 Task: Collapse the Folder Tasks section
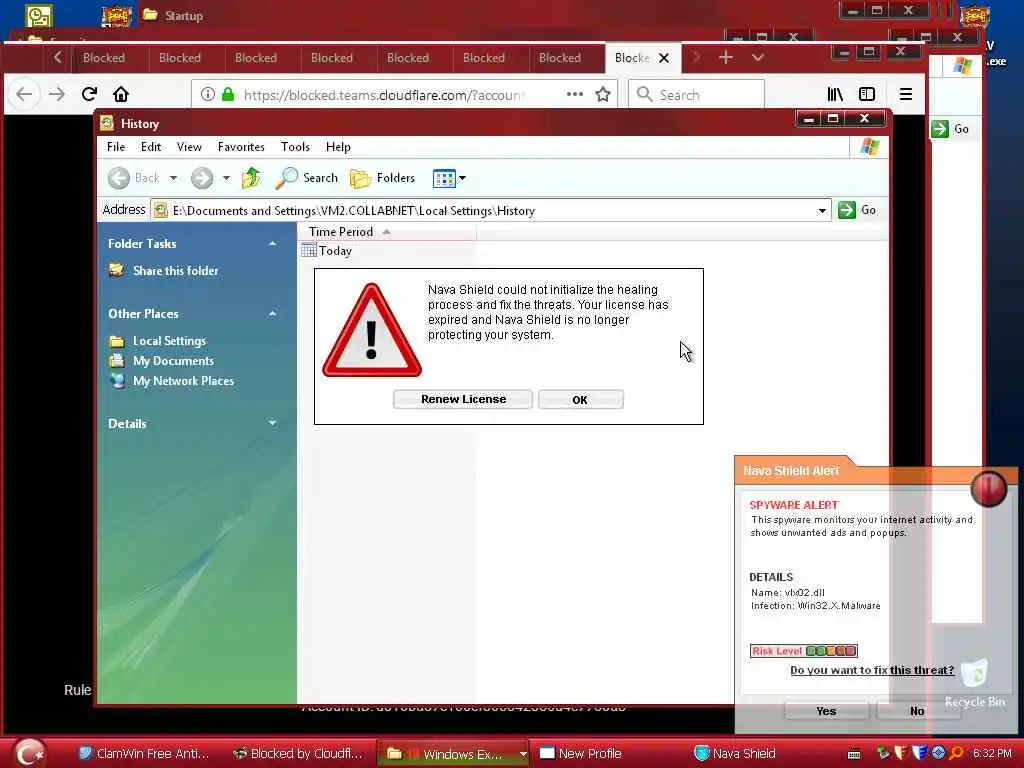(x=272, y=244)
